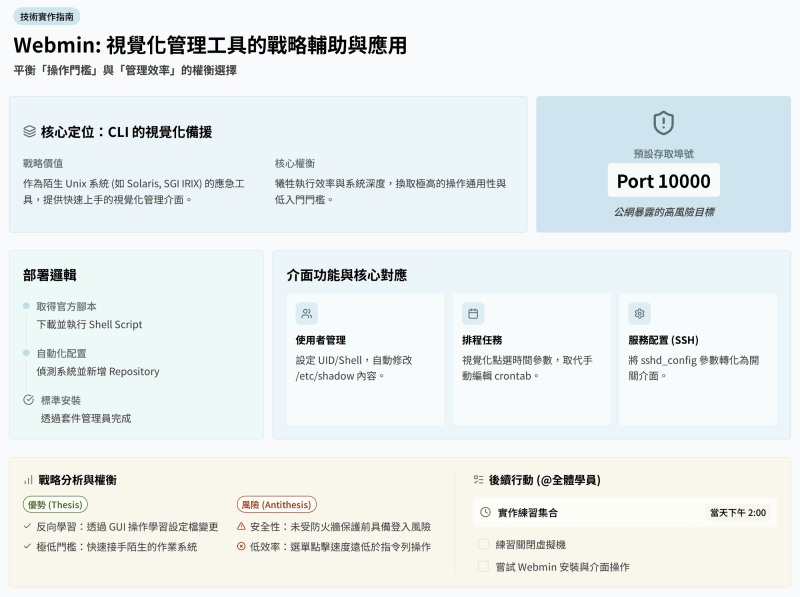Screen dimensions: 800x597
Task: Click the shield alert icon above Port 10000
Action: click(663, 123)
